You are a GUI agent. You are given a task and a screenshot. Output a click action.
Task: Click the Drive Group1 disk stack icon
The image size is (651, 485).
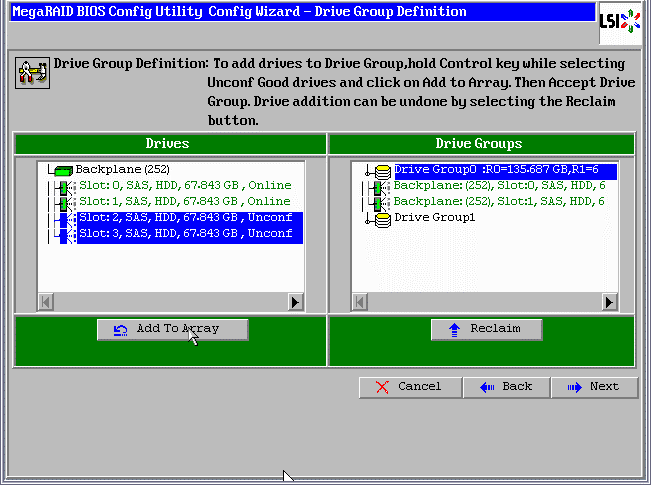[x=381, y=218]
